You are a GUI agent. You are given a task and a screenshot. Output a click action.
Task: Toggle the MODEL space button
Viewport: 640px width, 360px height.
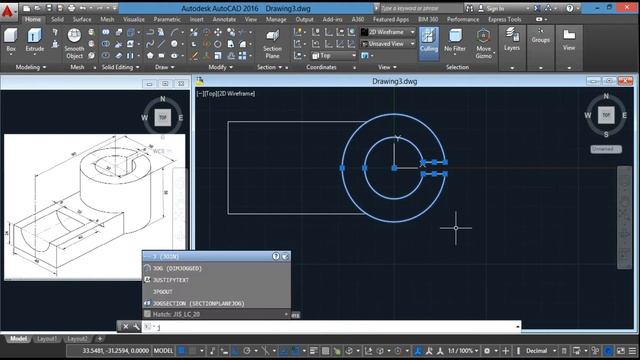163,351
